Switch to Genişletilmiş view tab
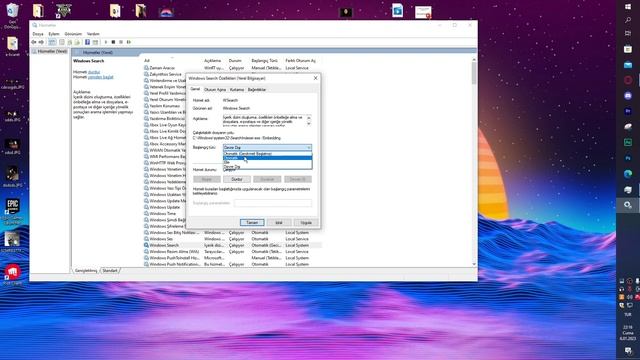The width and height of the screenshot is (640, 360). [x=86, y=271]
